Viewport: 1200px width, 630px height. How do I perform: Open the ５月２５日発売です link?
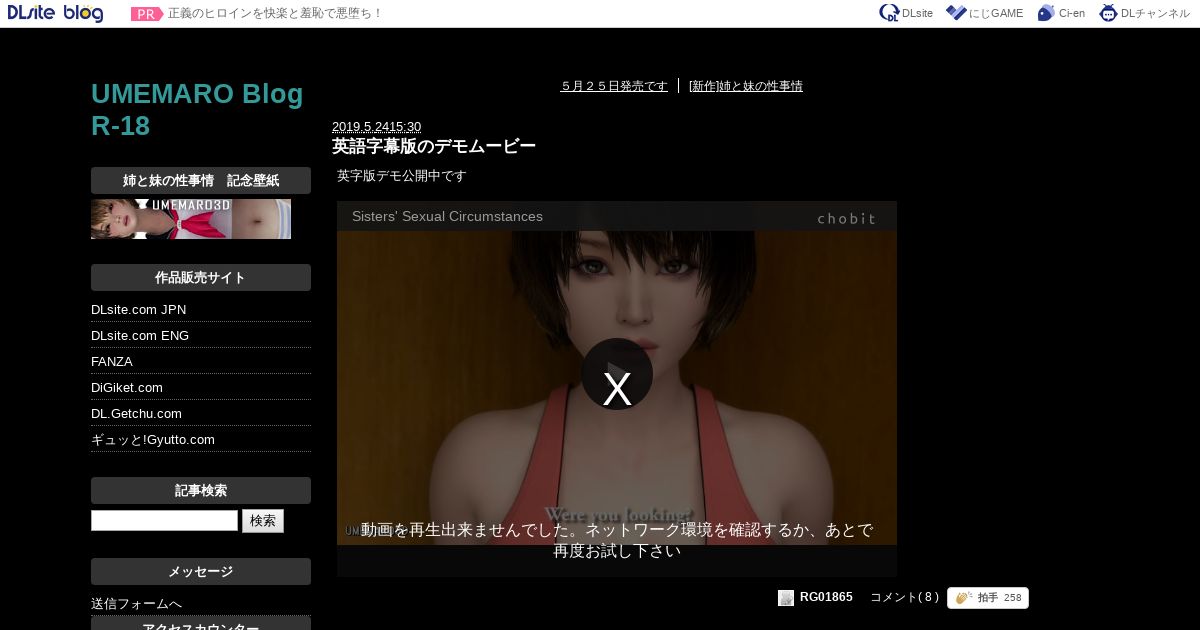pos(614,86)
